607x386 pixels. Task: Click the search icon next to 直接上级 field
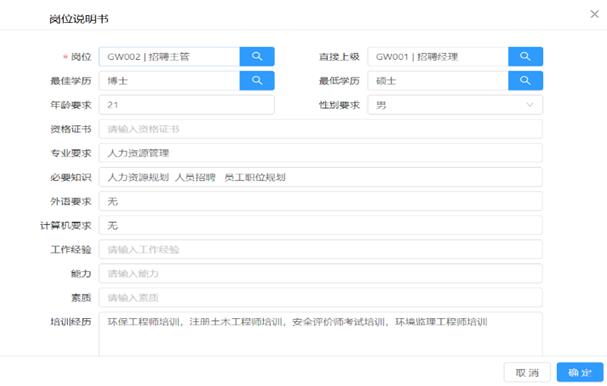click(525, 57)
